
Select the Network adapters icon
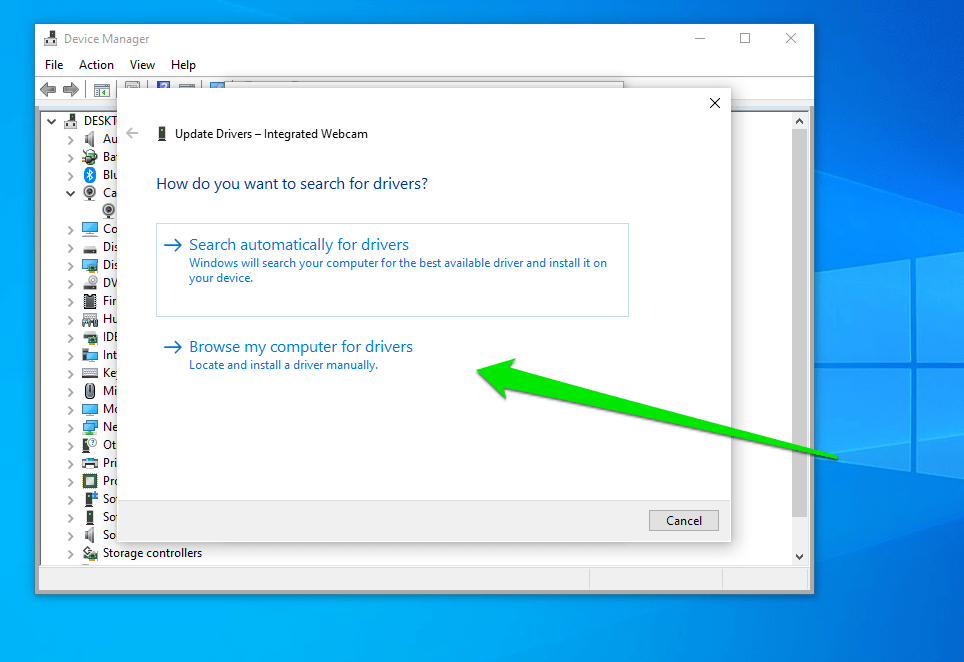click(x=90, y=427)
